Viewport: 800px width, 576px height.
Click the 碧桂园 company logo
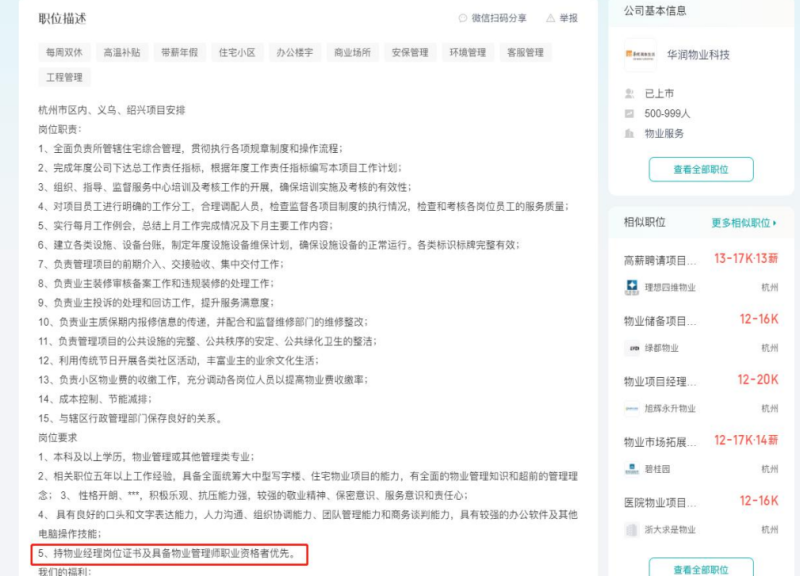pos(632,469)
